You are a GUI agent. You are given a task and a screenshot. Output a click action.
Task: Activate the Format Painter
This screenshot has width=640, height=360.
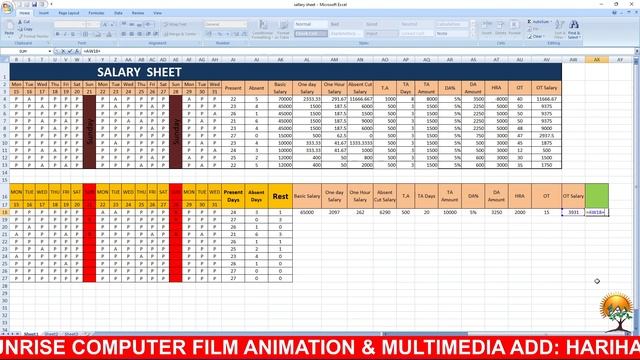click(33, 36)
